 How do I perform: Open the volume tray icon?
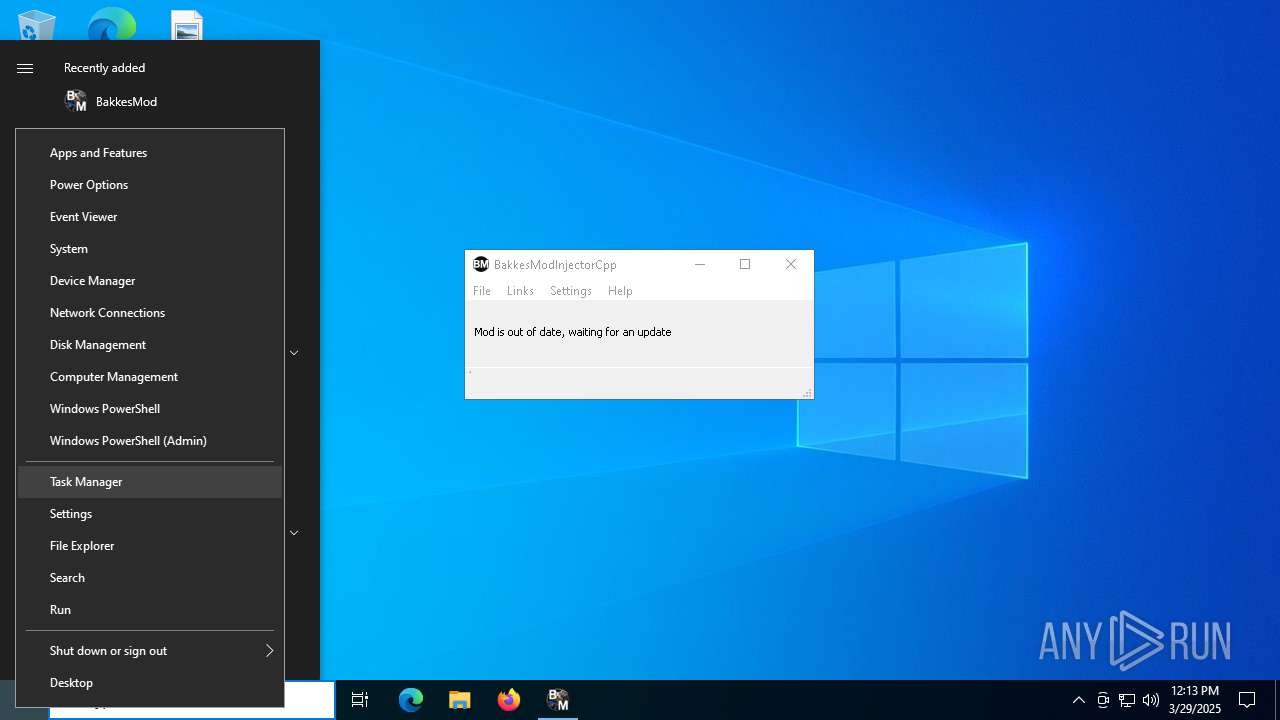(1151, 700)
